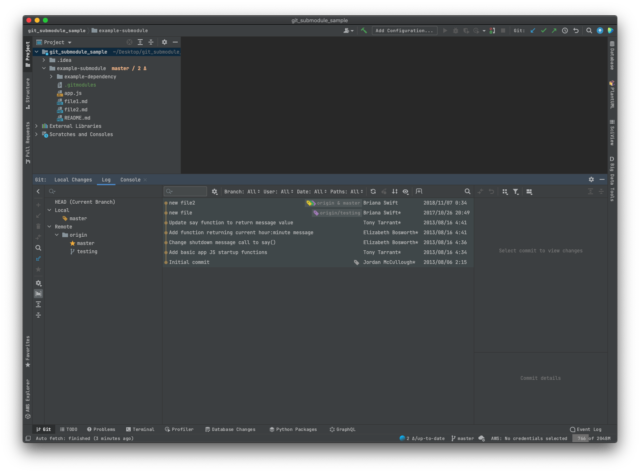Viewport: 640px width, 473px height.
Task: Click the commit log search field
Action: click(185, 191)
